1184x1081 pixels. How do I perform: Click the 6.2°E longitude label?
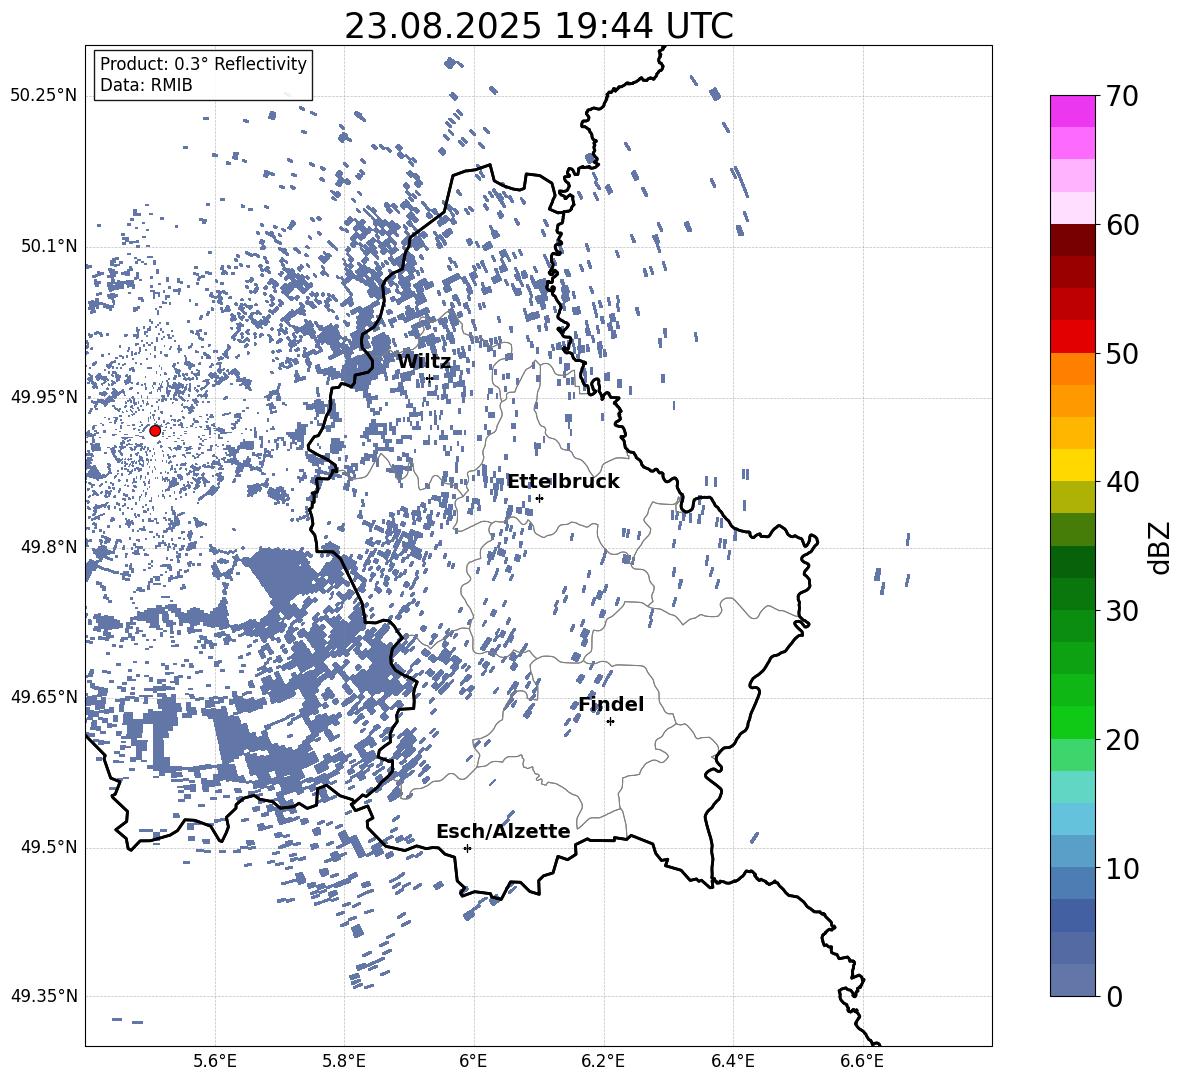(x=603, y=1061)
